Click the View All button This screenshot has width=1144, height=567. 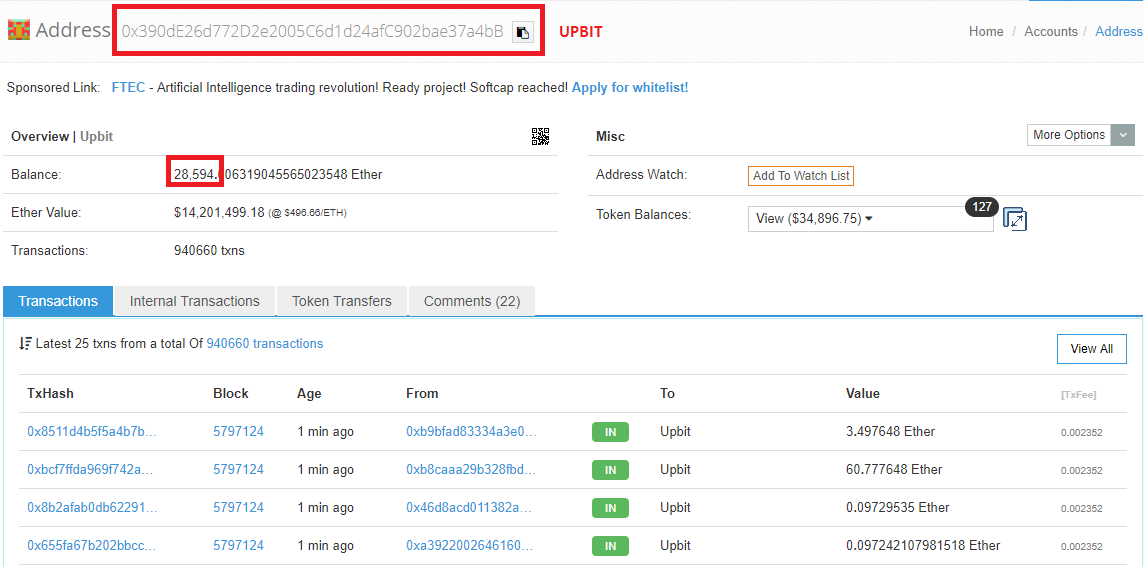point(1091,349)
